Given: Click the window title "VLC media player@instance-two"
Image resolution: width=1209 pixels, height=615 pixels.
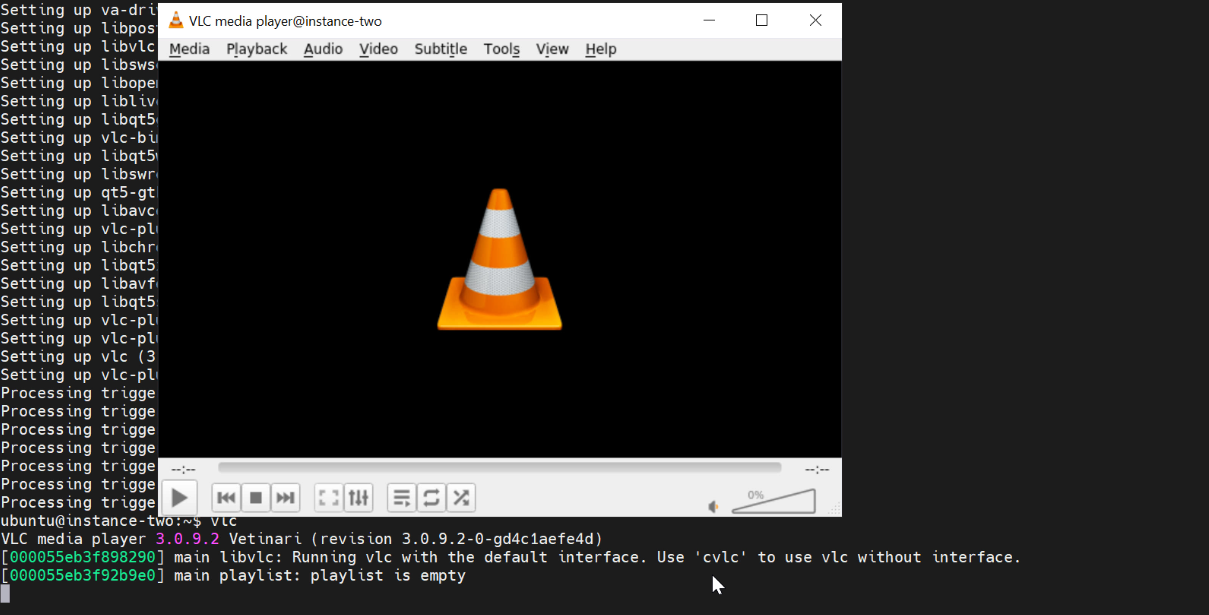Looking at the screenshot, I should click(x=285, y=21).
